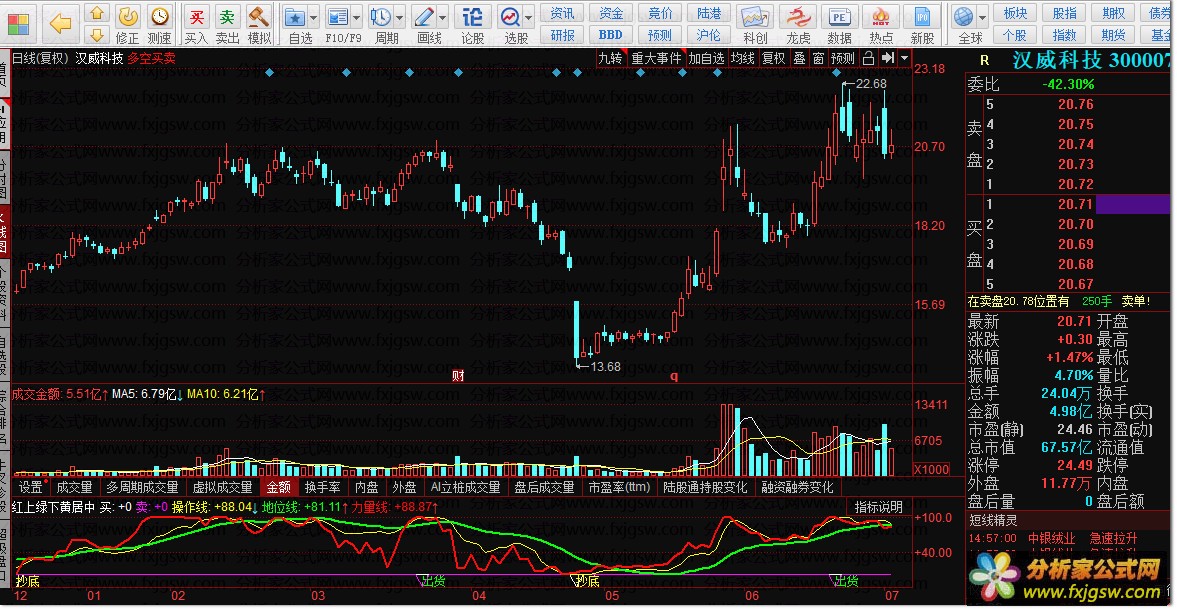Toggle the 预测 forecast on chart toolbar
1177x609 pixels.
[843, 59]
